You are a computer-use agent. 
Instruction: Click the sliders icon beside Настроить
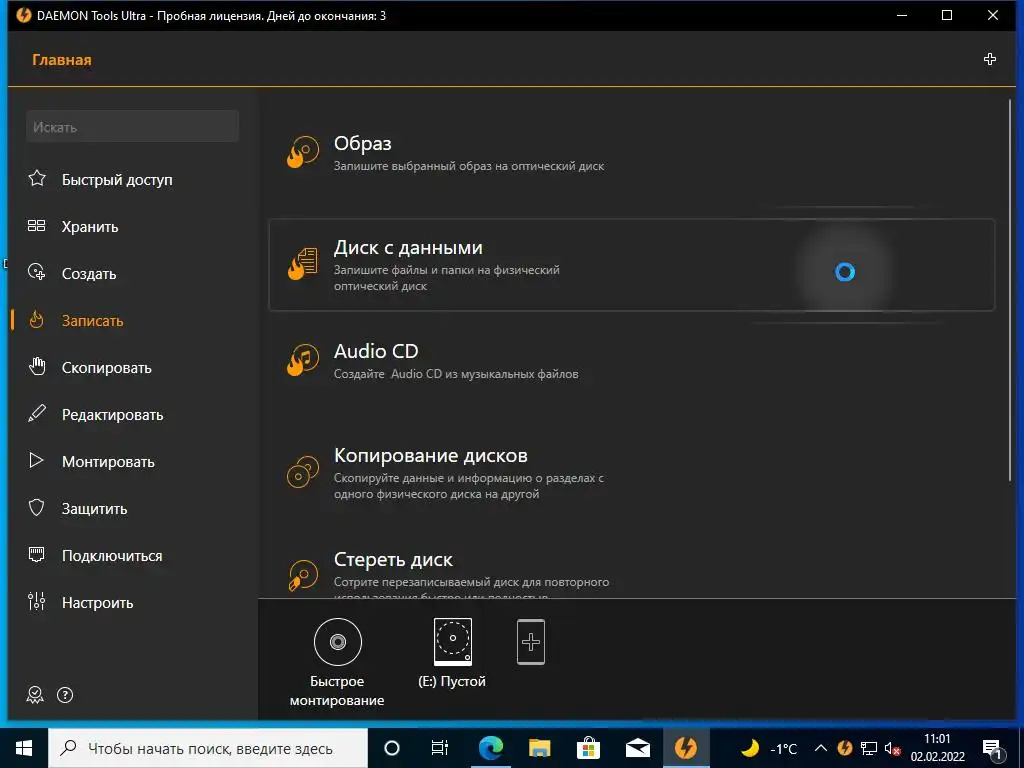click(37, 601)
